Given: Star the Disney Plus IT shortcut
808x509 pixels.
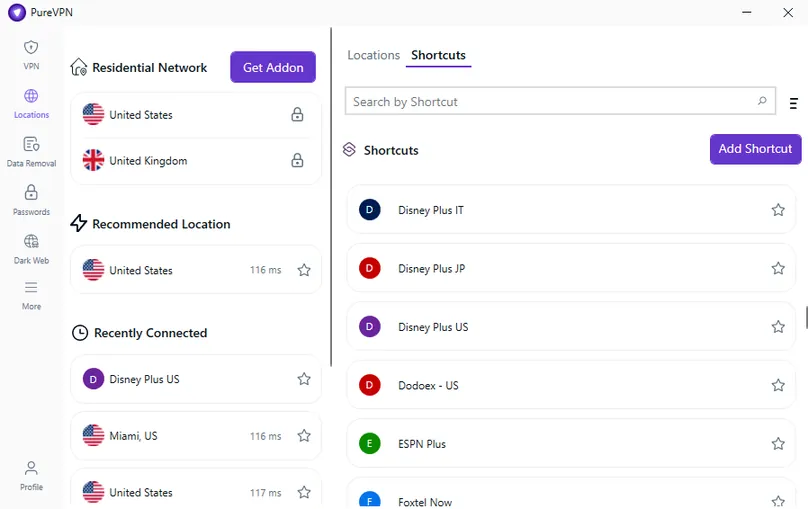Looking at the screenshot, I should point(778,210).
